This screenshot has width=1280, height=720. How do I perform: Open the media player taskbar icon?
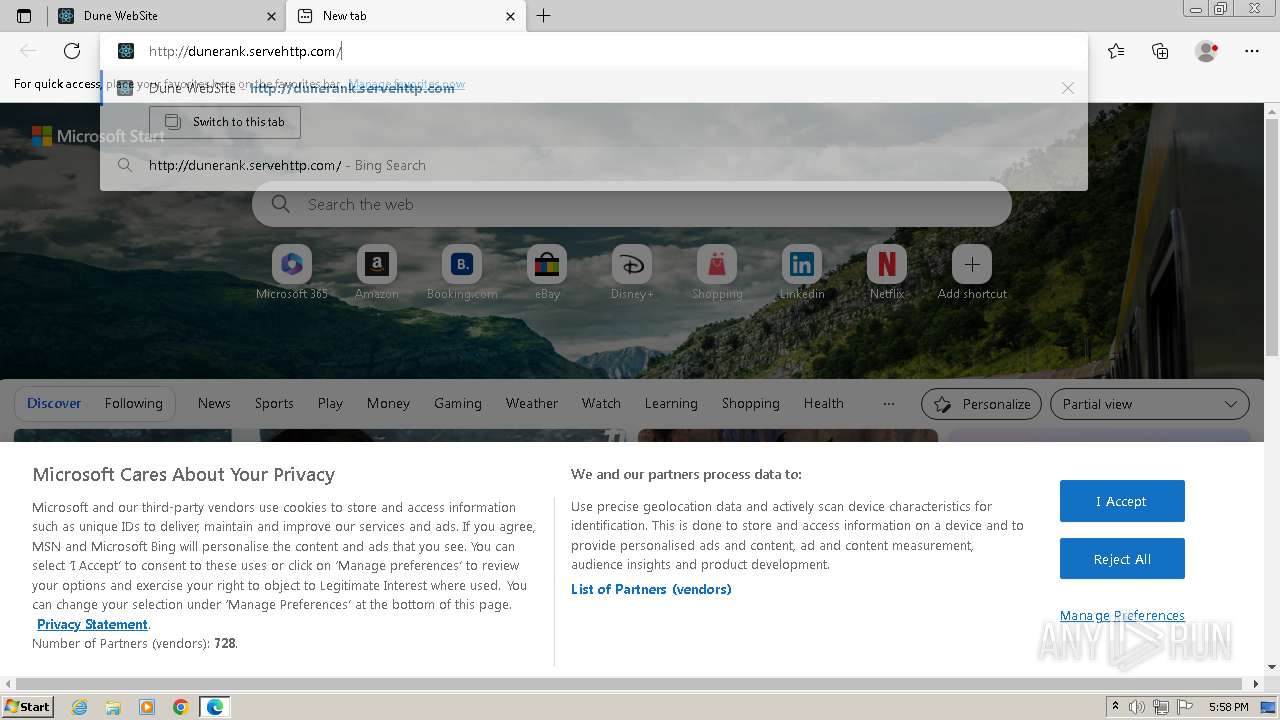147,707
